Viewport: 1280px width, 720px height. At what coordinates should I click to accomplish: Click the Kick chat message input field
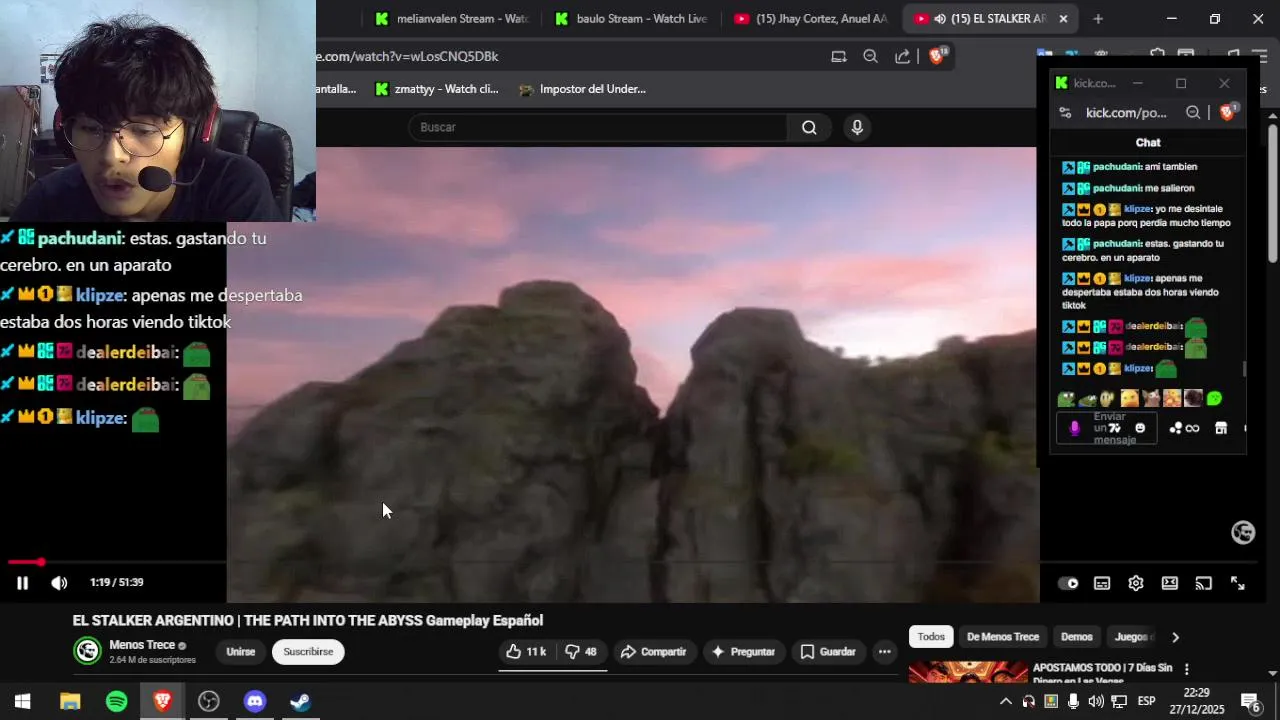tap(1108, 428)
